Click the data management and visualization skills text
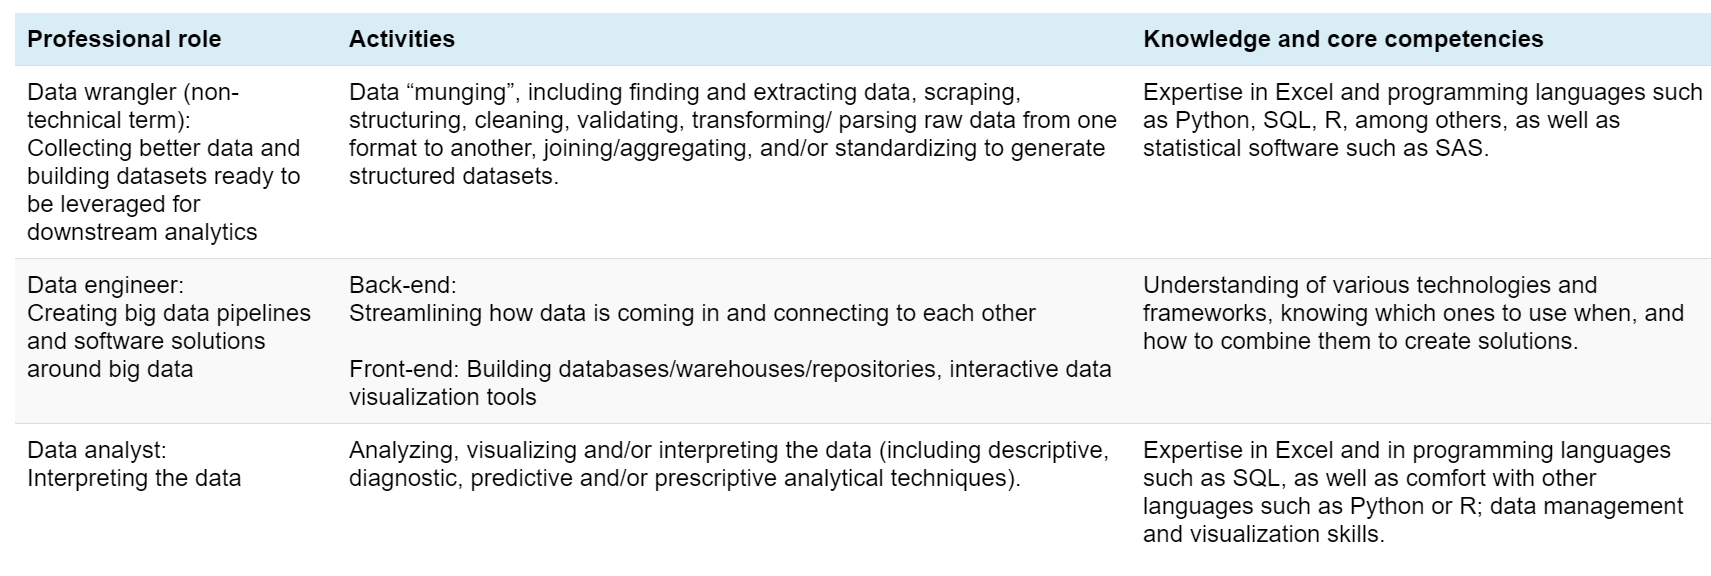The image size is (1711, 576). pyautogui.click(x=1413, y=520)
